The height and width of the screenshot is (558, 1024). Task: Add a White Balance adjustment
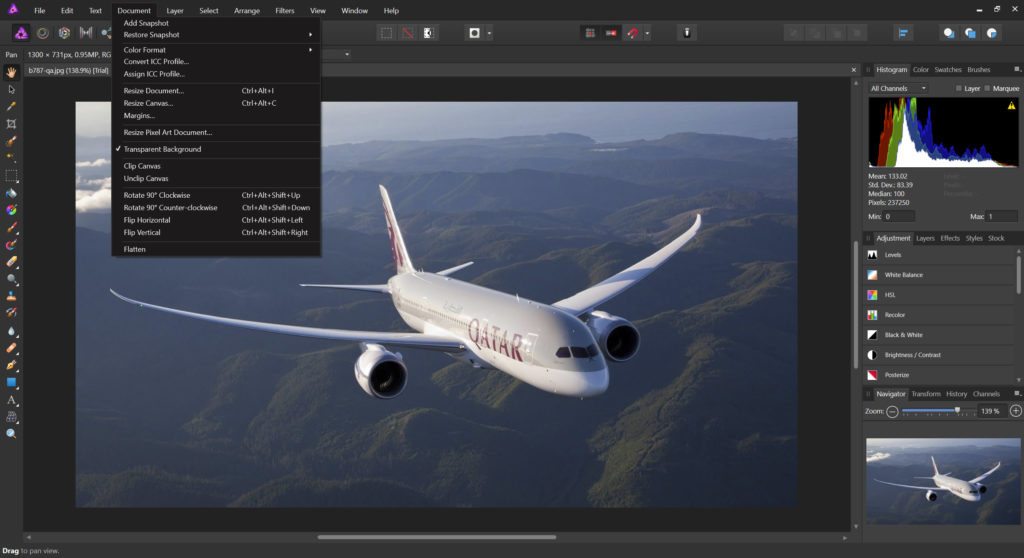[940, 275]
